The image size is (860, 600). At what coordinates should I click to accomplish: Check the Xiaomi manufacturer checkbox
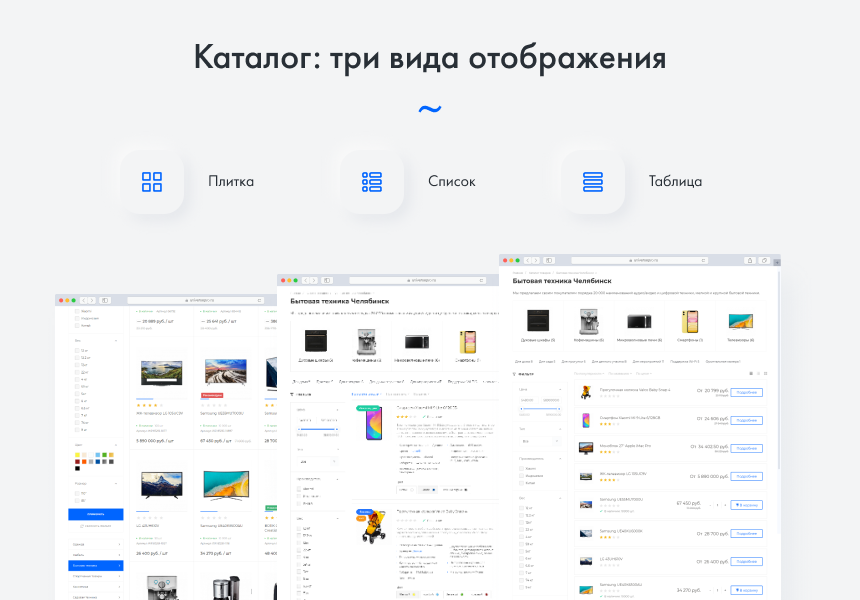tap(519, 466)
